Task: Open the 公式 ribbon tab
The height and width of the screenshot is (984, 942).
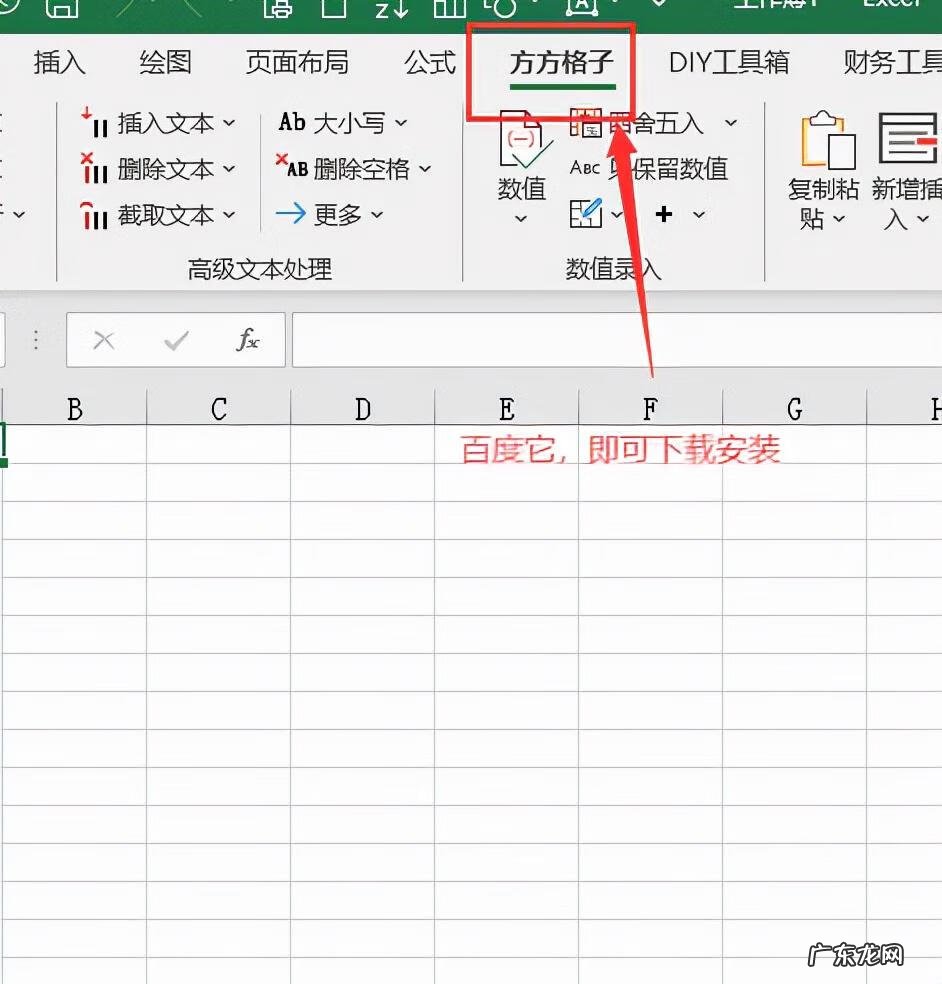Action: 430,63
